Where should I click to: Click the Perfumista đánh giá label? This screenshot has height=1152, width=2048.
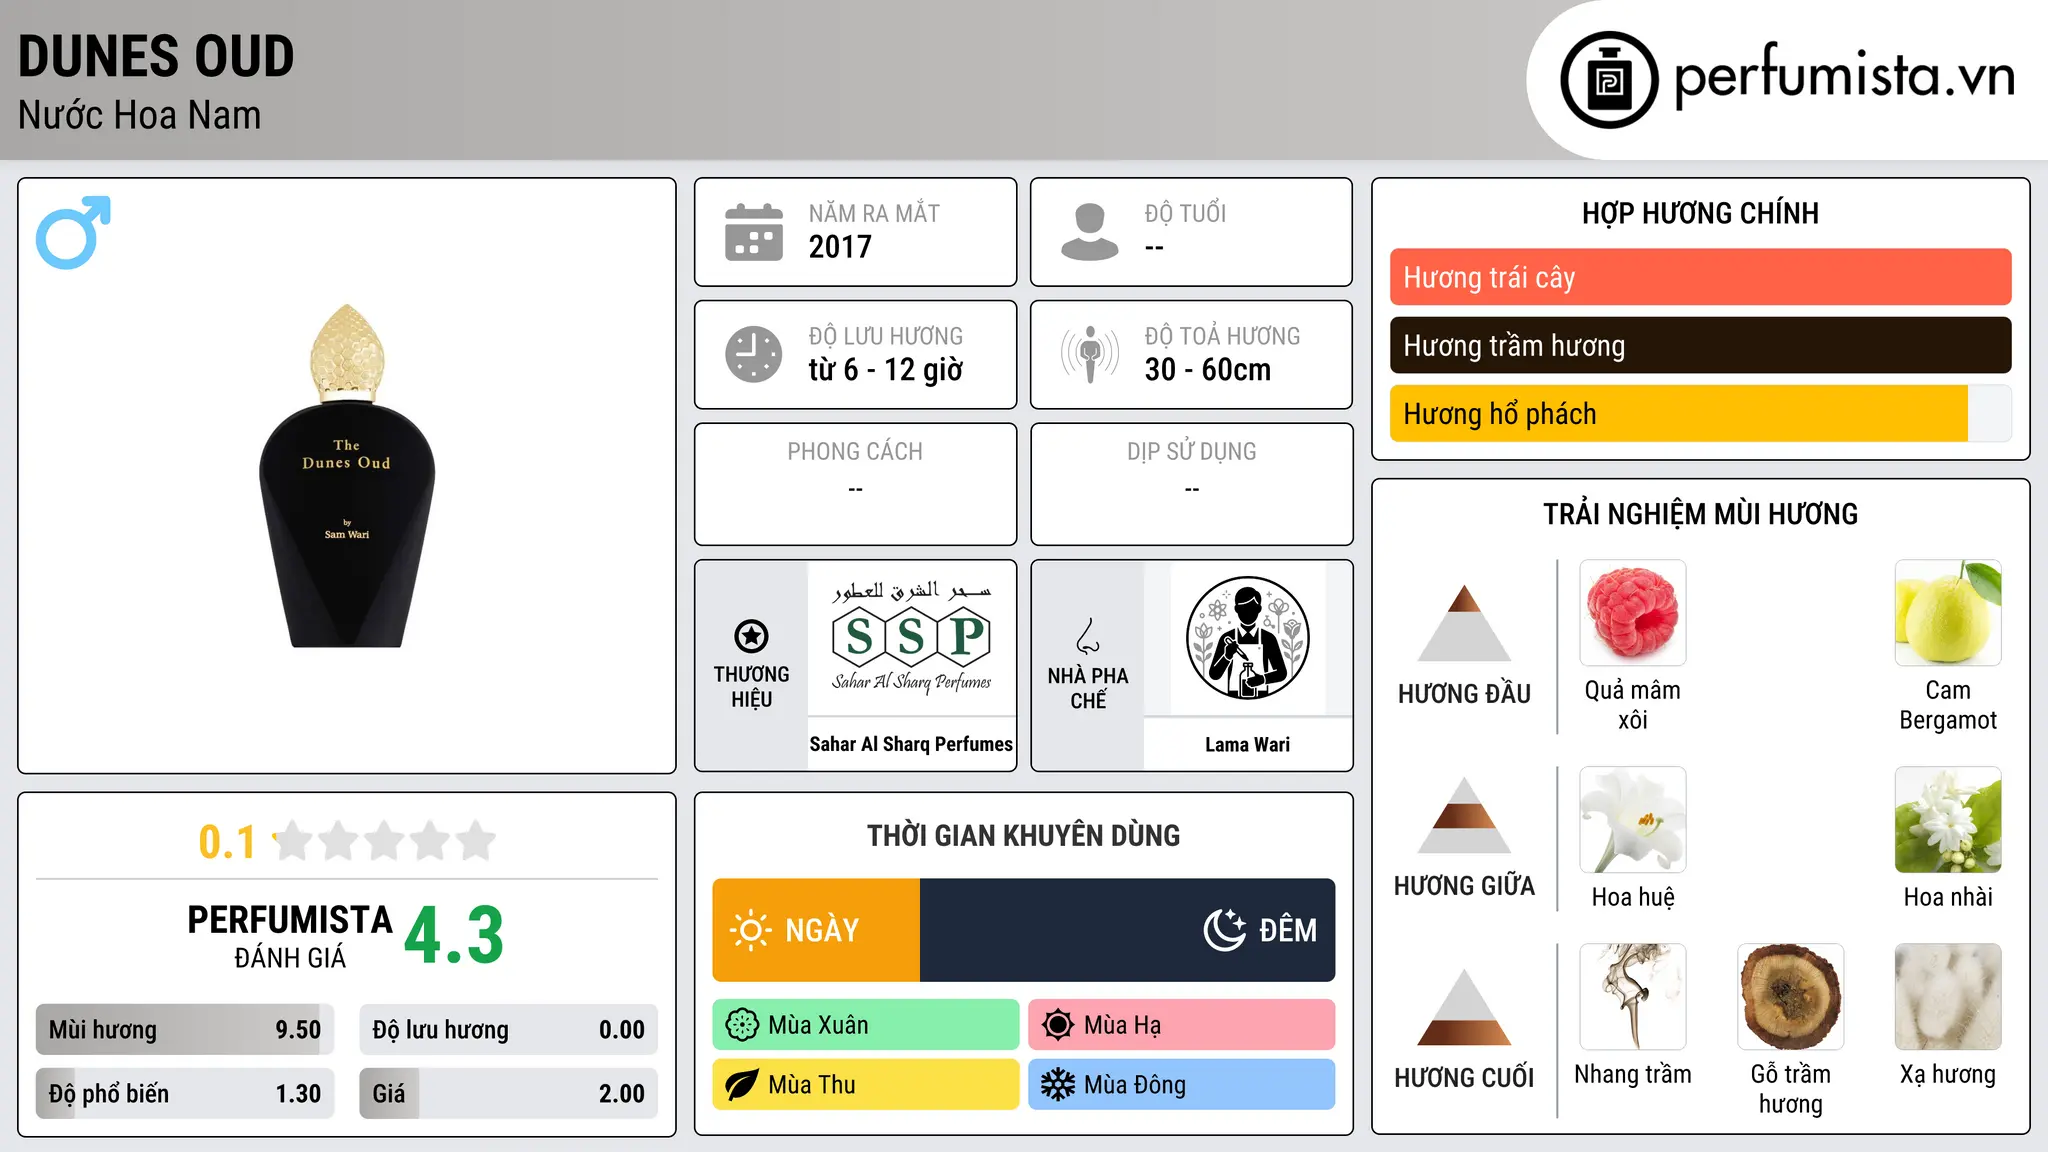290,936
